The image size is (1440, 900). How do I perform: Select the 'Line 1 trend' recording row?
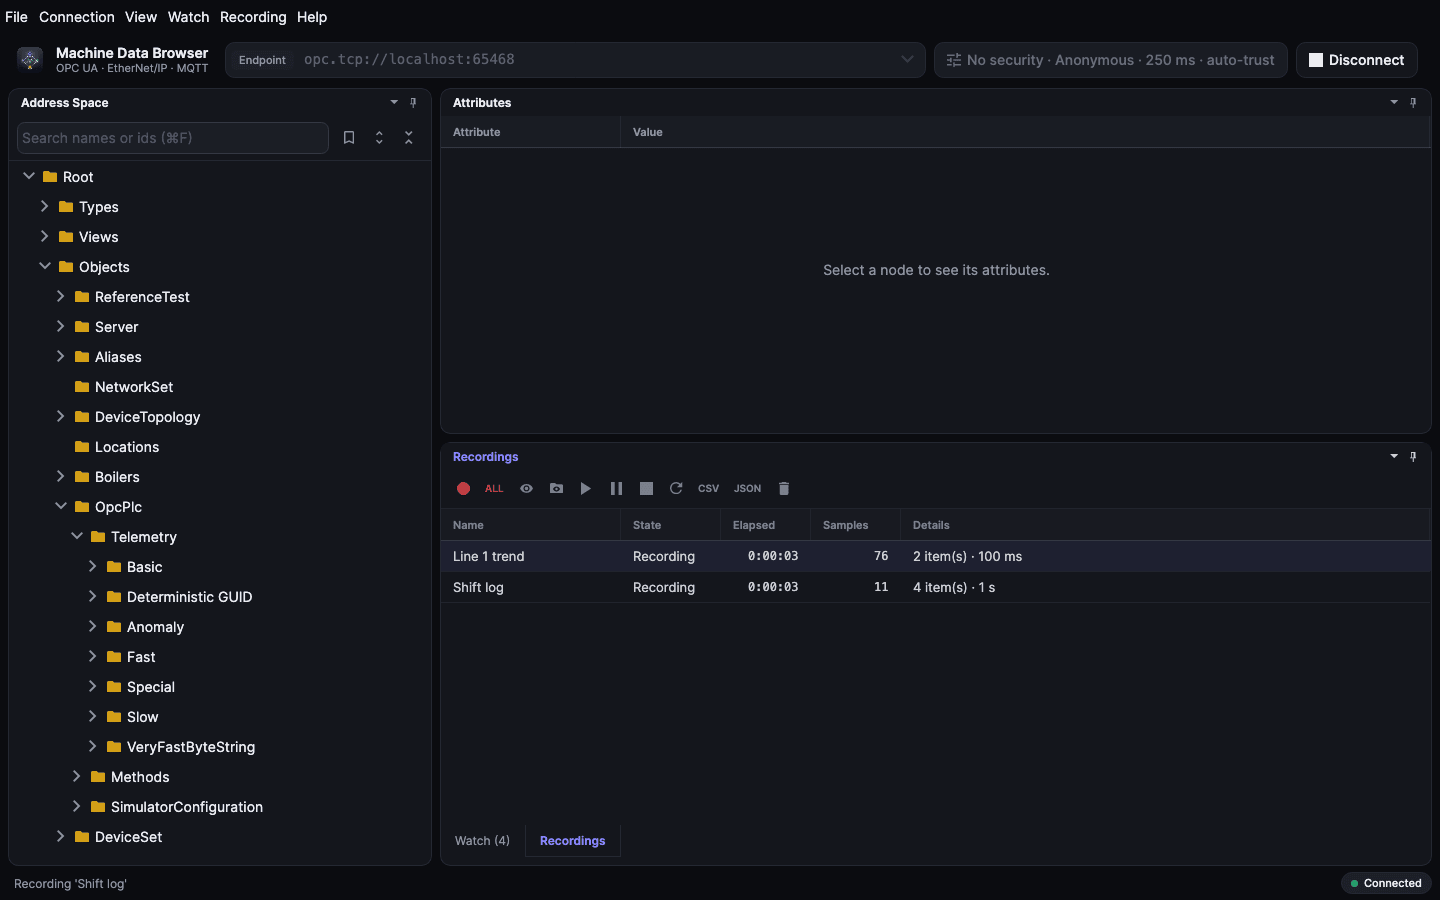936,556
